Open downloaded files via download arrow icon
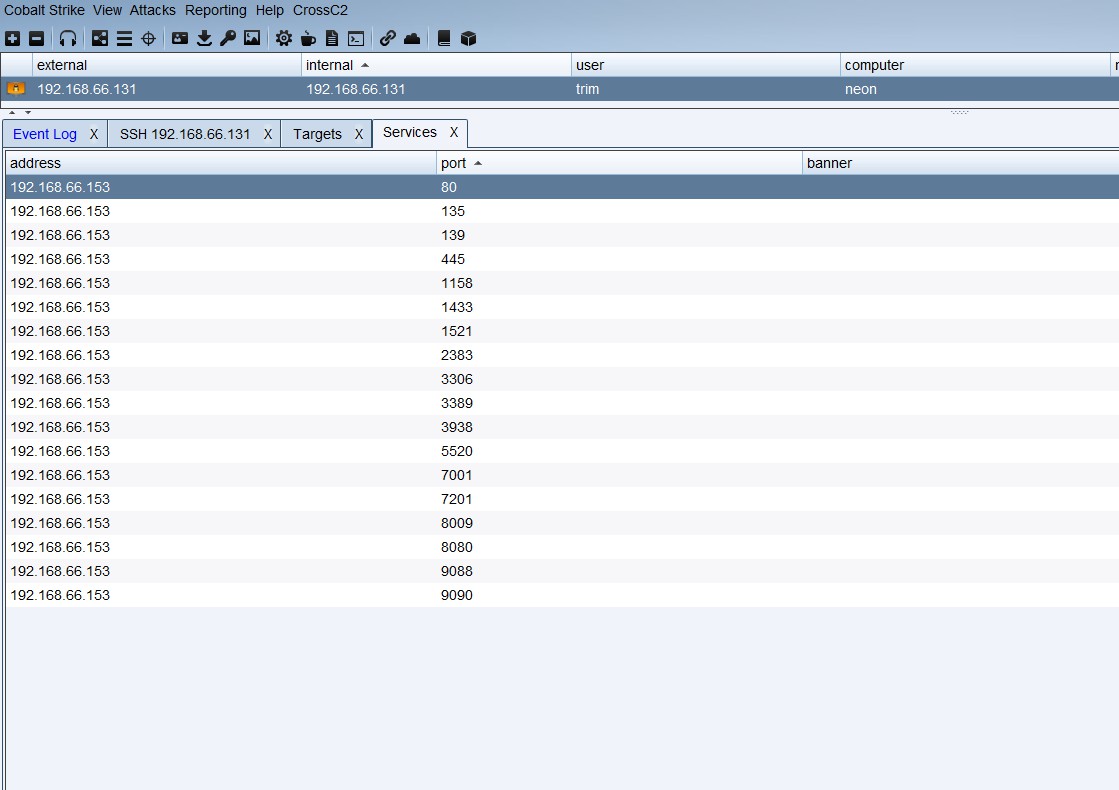1119x790 pixels. coord(204,38)
